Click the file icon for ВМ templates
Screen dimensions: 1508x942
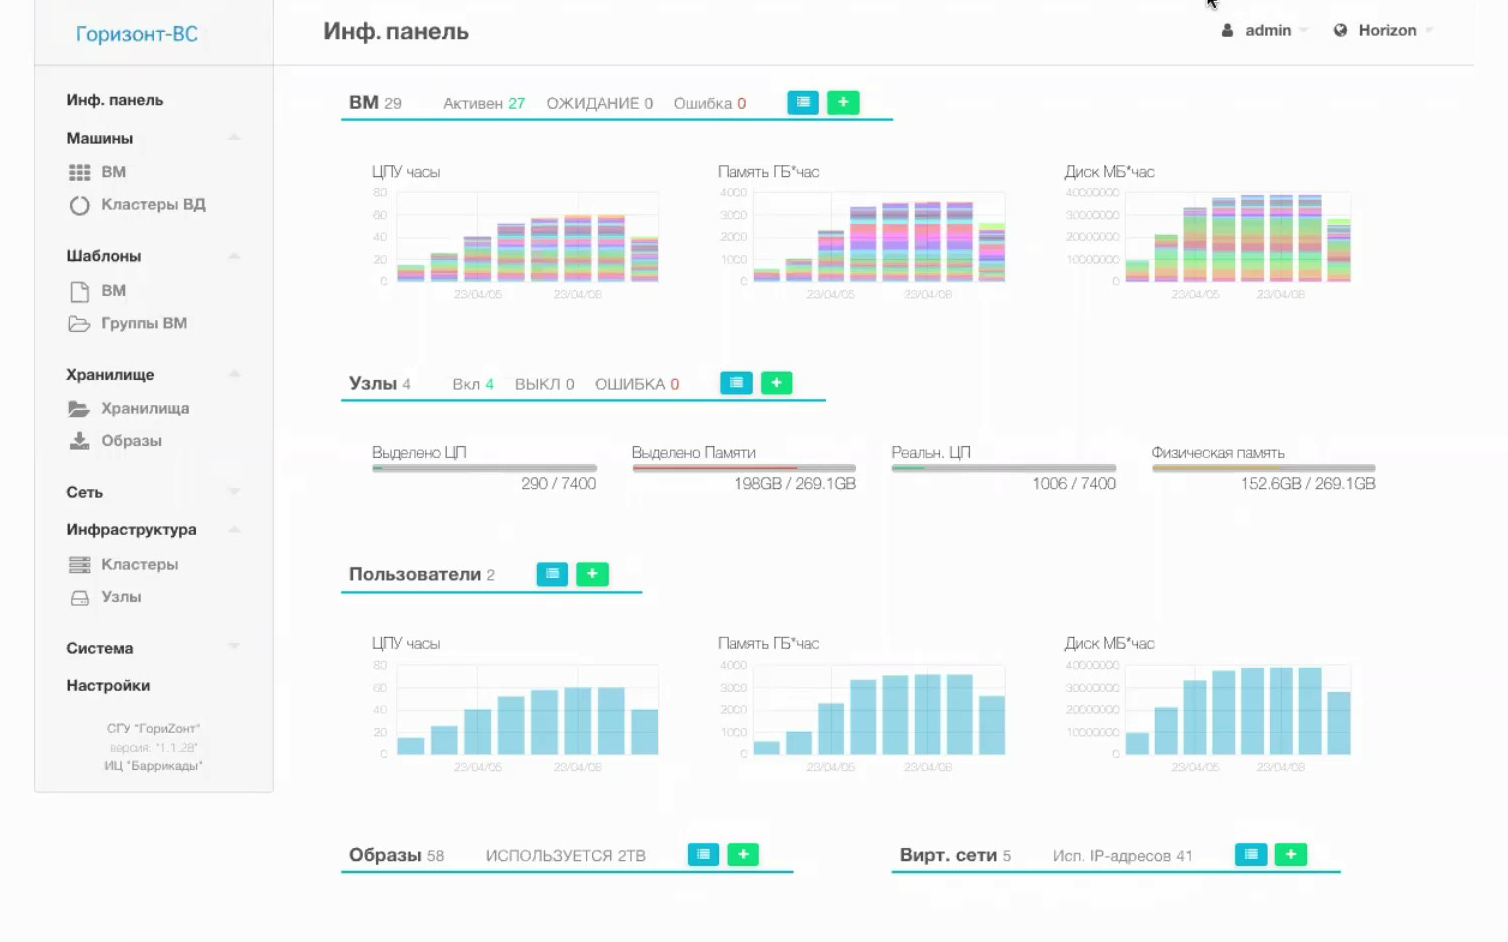[80, 292]
